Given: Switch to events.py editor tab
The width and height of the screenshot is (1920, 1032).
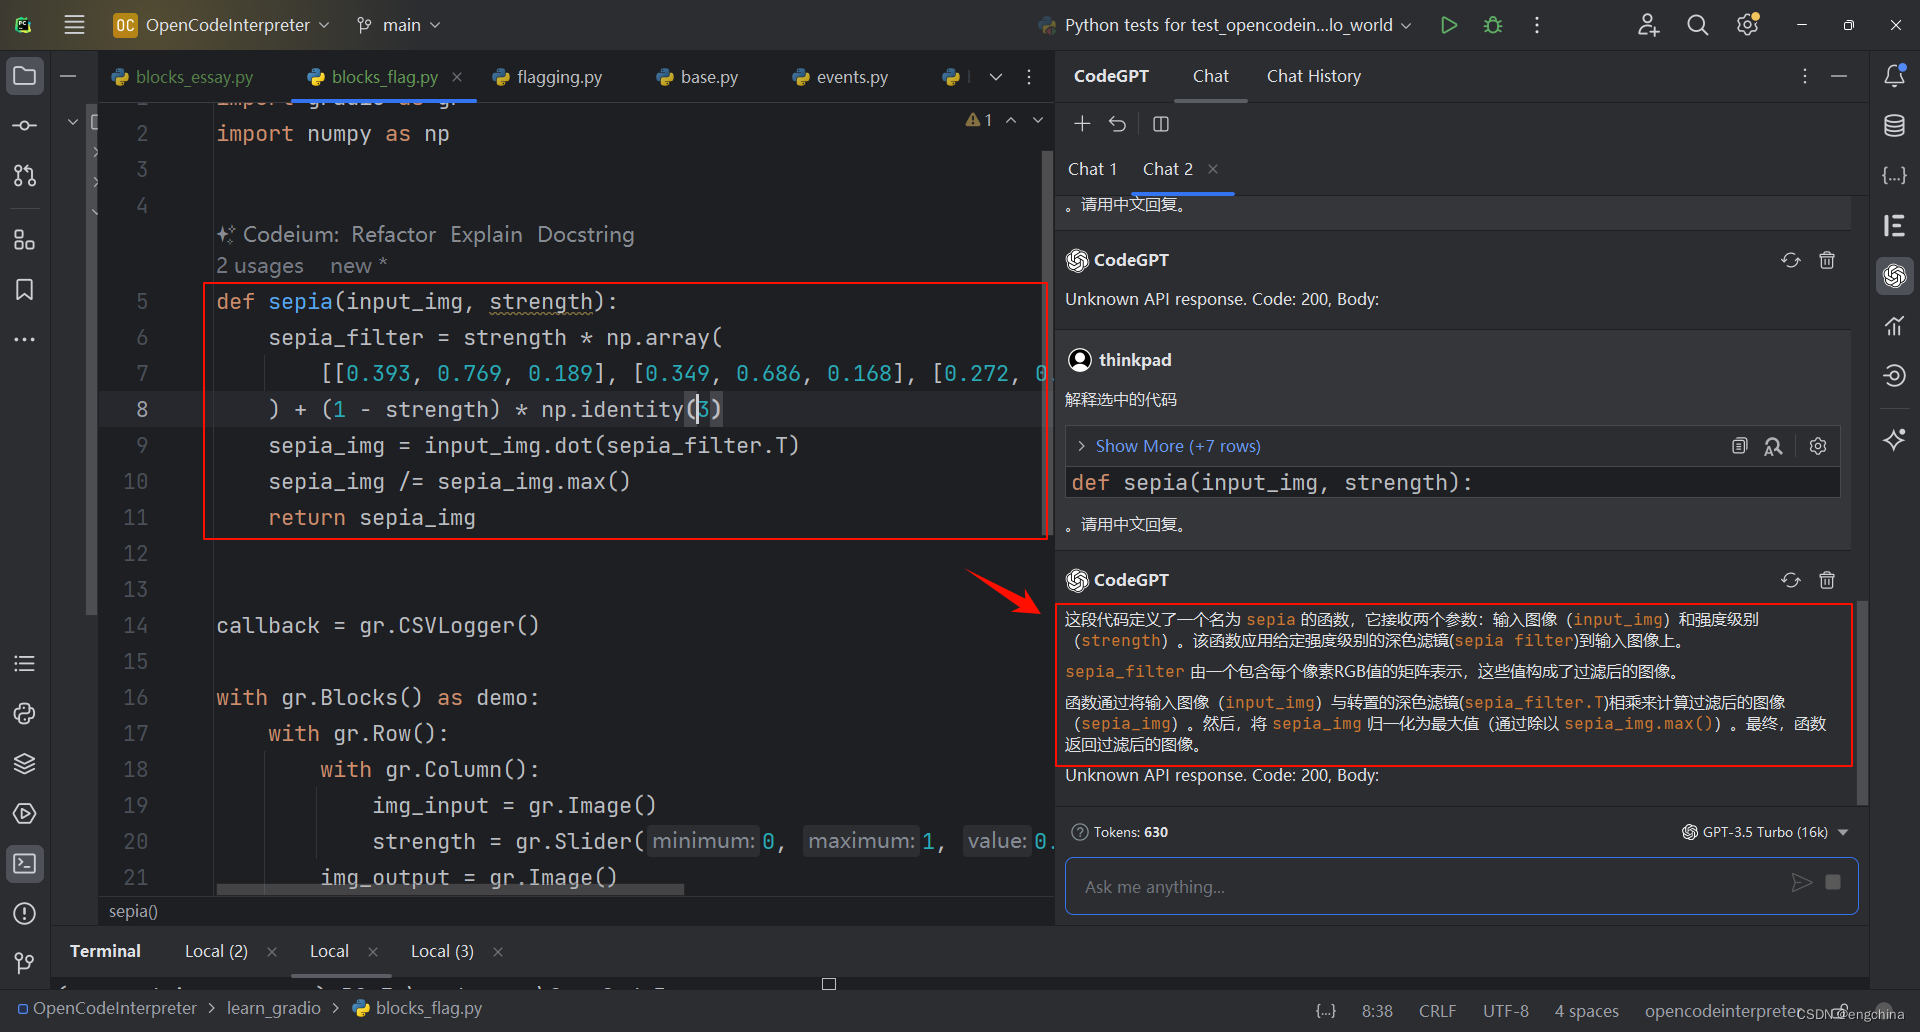Looking at the screenshot, I should pos(840,77).
